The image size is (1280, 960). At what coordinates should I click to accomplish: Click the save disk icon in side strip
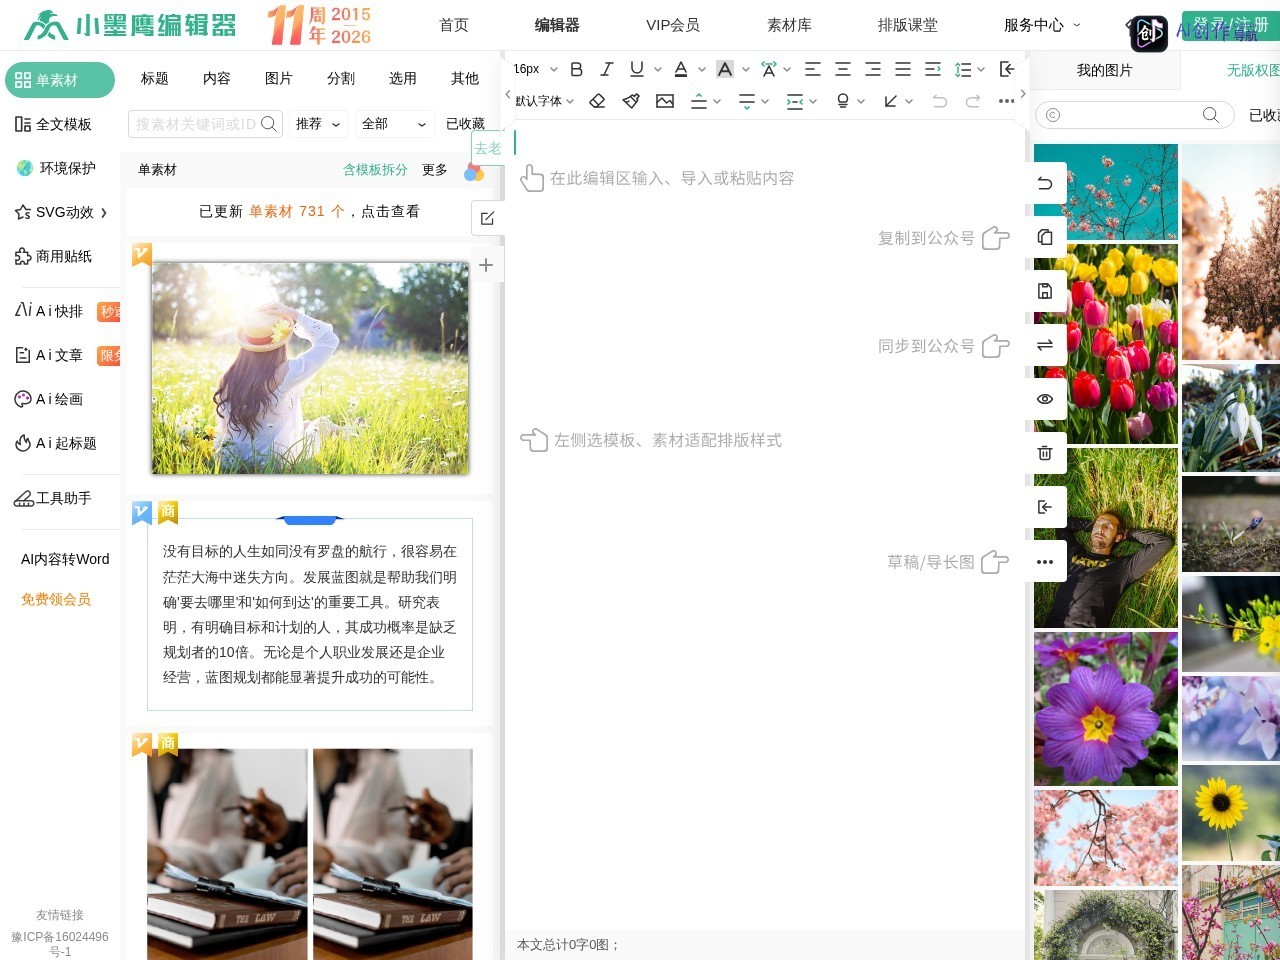1045,291
